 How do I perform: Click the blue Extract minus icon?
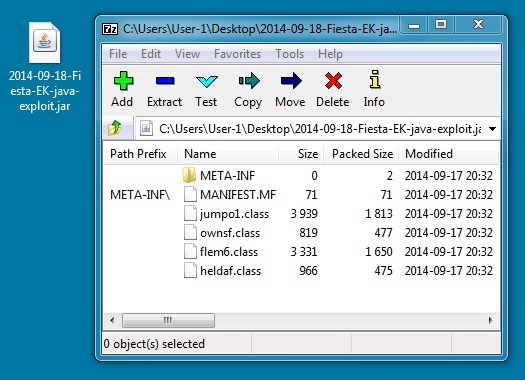click(165, 81)
